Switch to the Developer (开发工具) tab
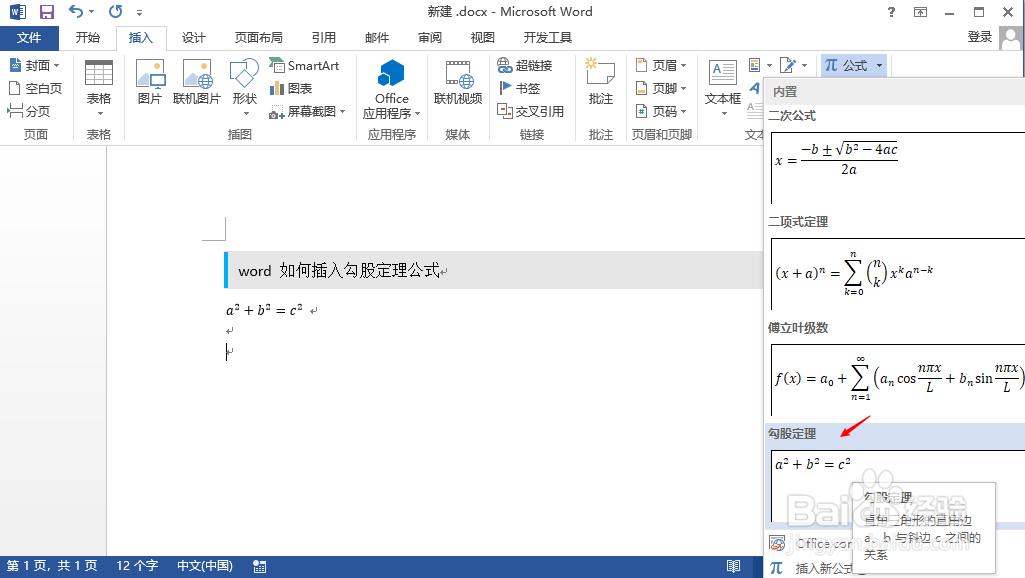Viewport: 1025px width, 578px height. pyautogui.click(x=548, y=38)
